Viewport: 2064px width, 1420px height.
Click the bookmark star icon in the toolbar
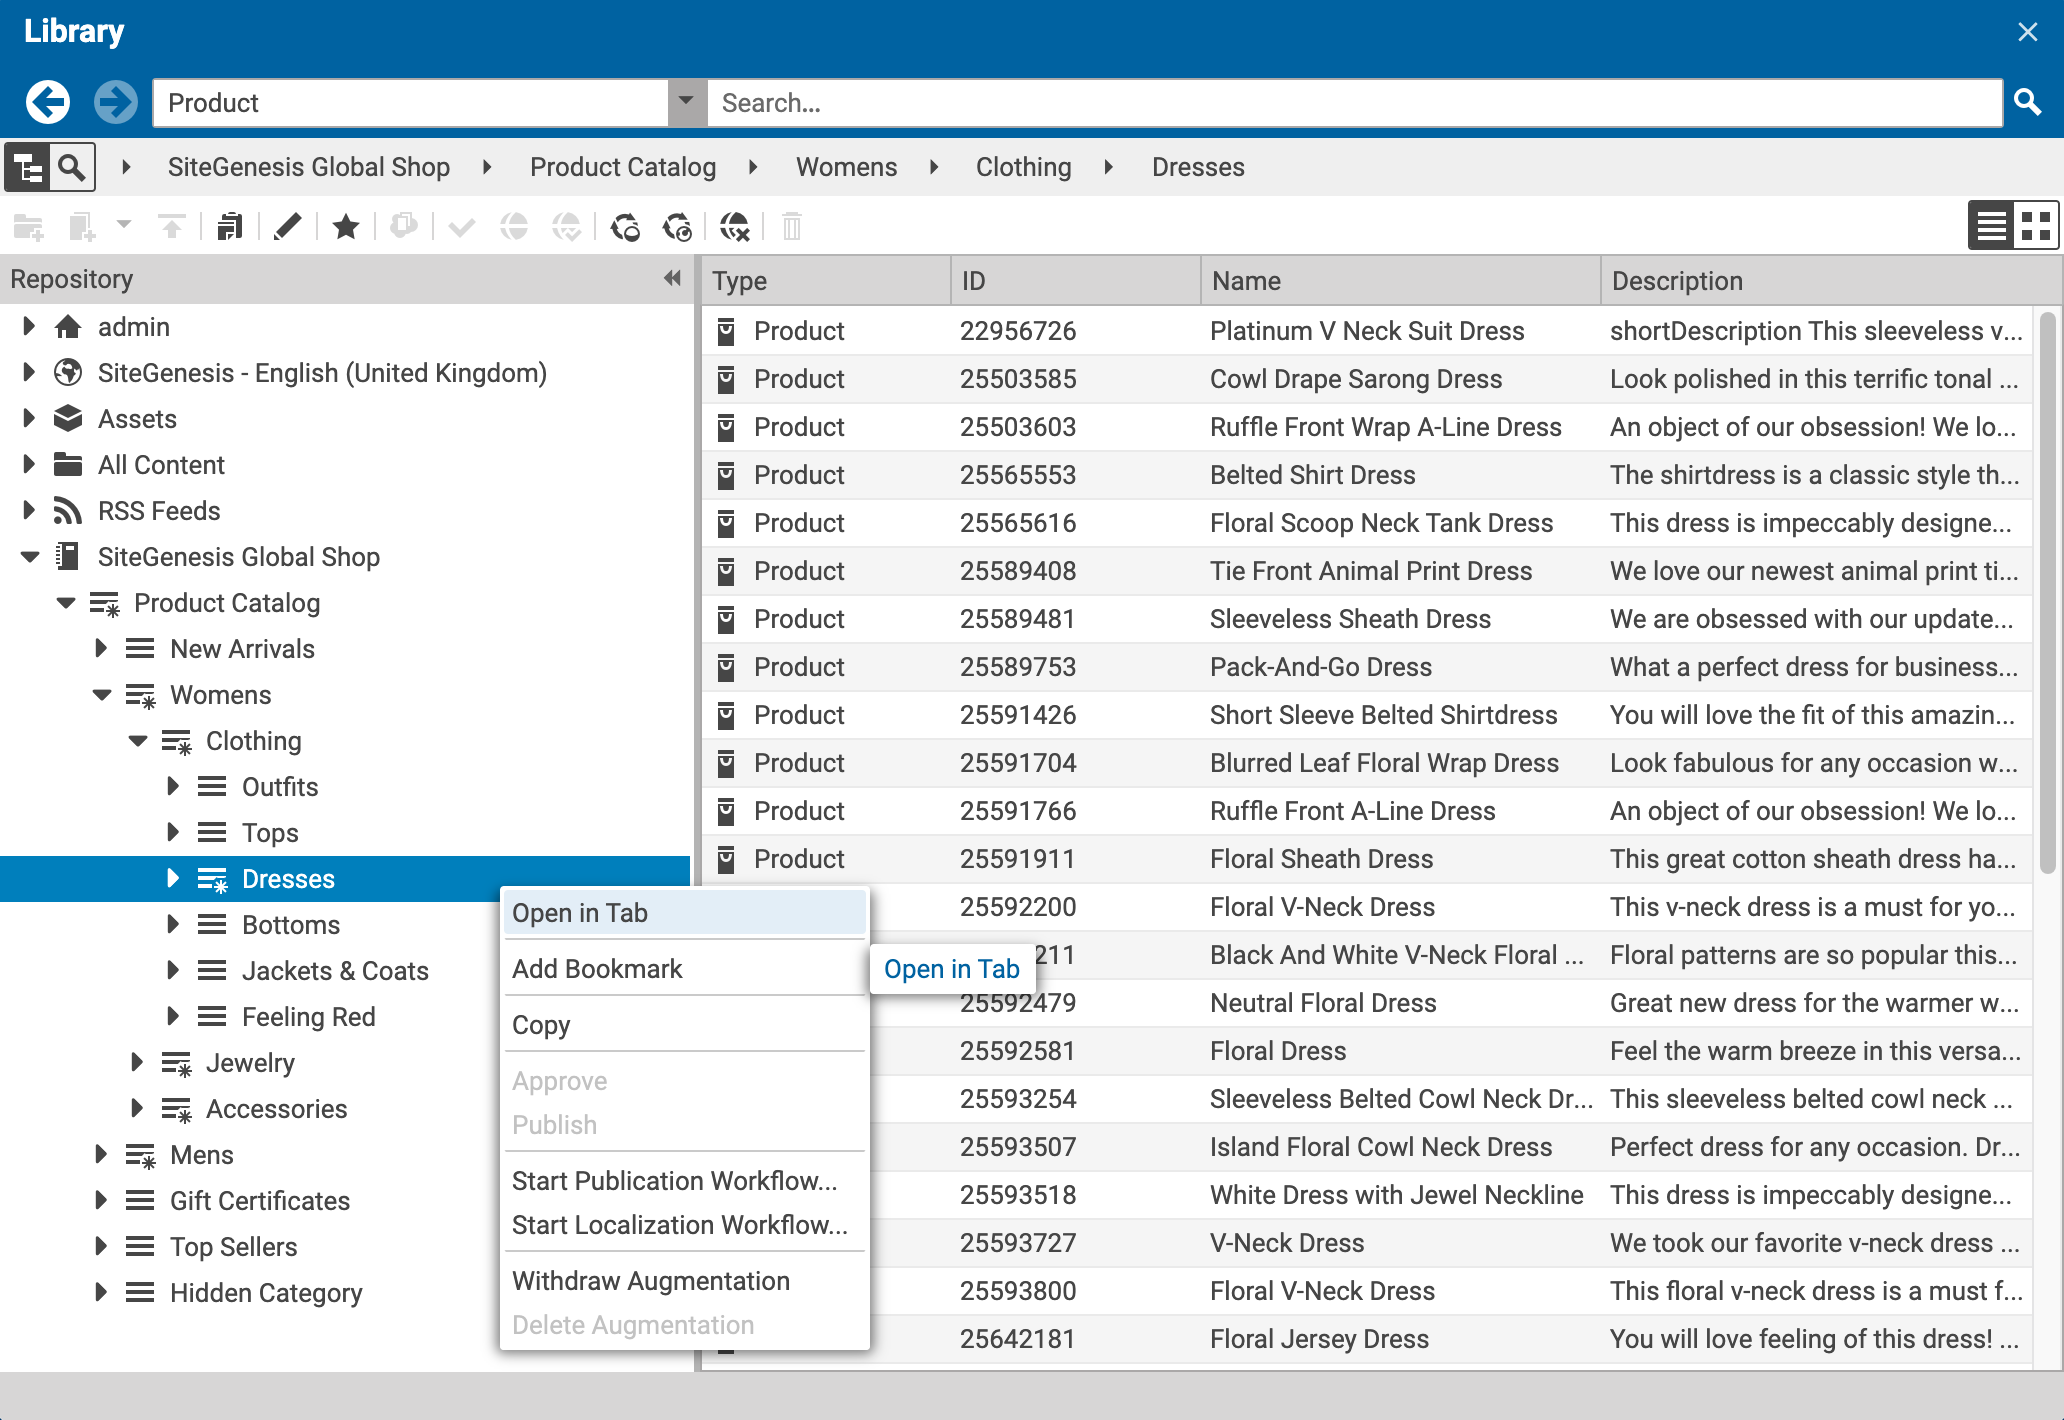point(345,226)
